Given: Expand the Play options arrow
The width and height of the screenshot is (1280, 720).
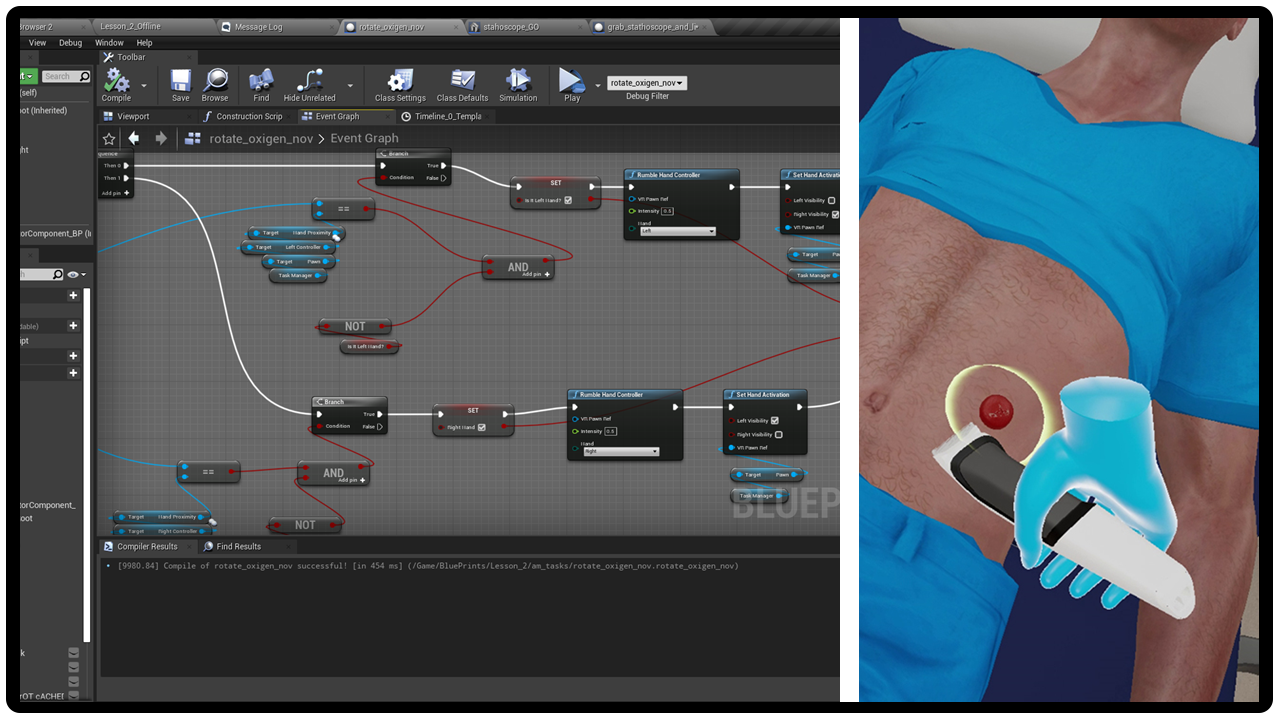Looking at the screenshot, I should 598,86.
